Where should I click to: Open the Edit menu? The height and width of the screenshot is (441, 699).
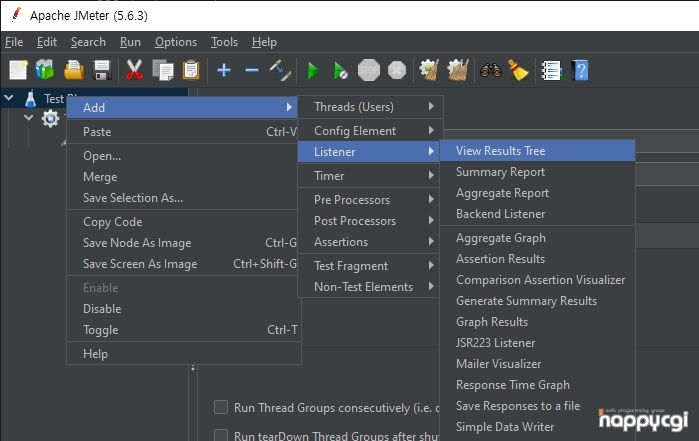[x=47, y=42]
